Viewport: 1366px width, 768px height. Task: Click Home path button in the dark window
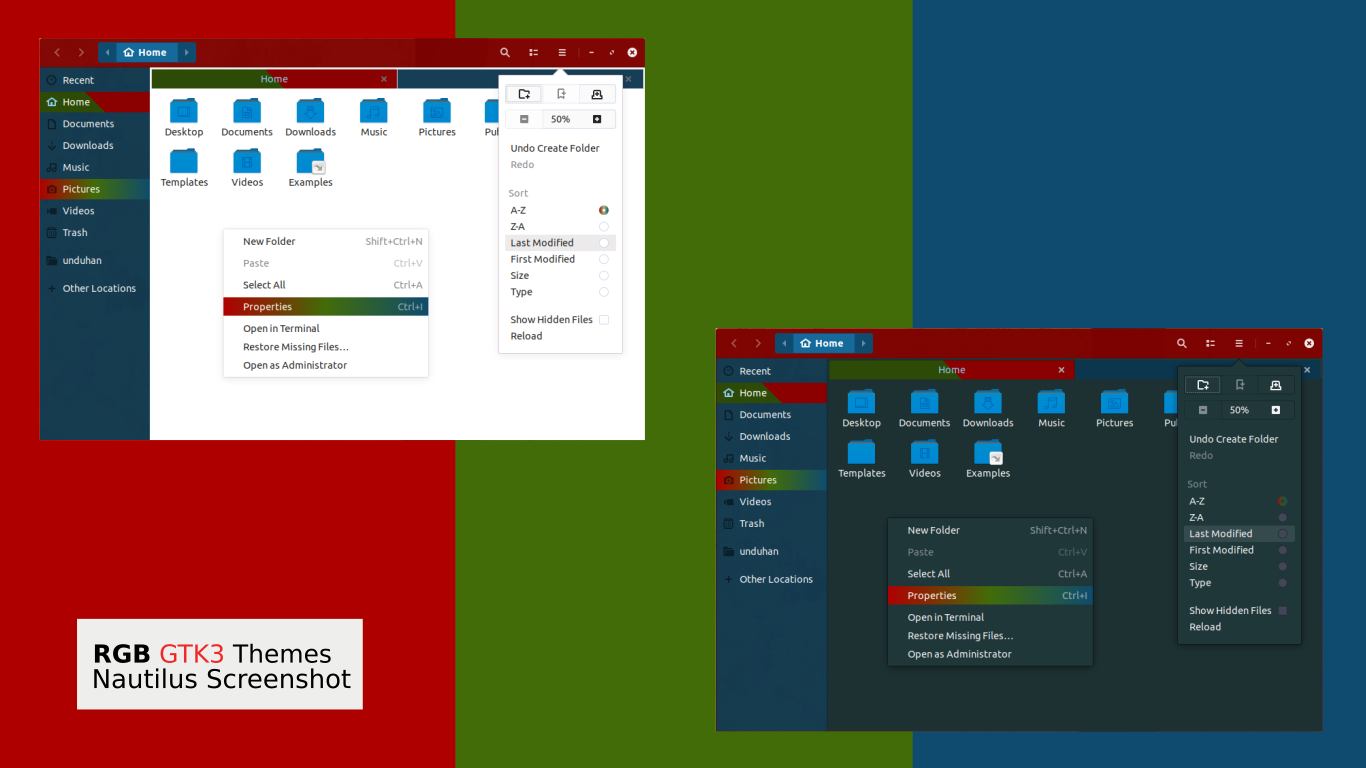pyautogui.click(x=824, y=343)
